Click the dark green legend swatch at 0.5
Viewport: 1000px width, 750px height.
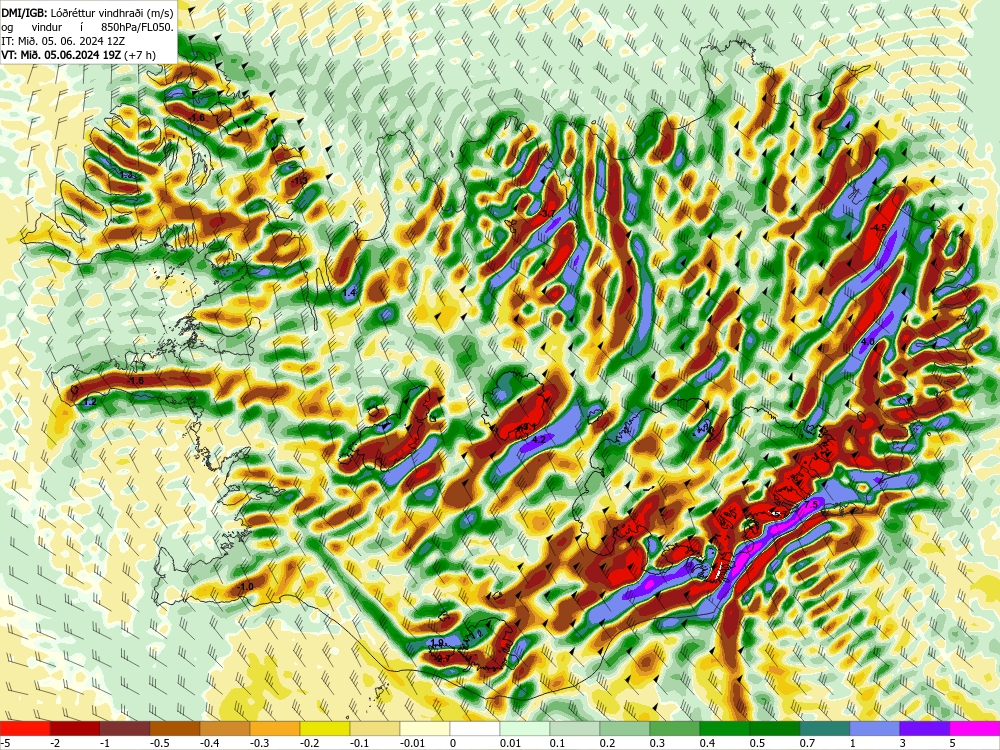click(775, 728)
